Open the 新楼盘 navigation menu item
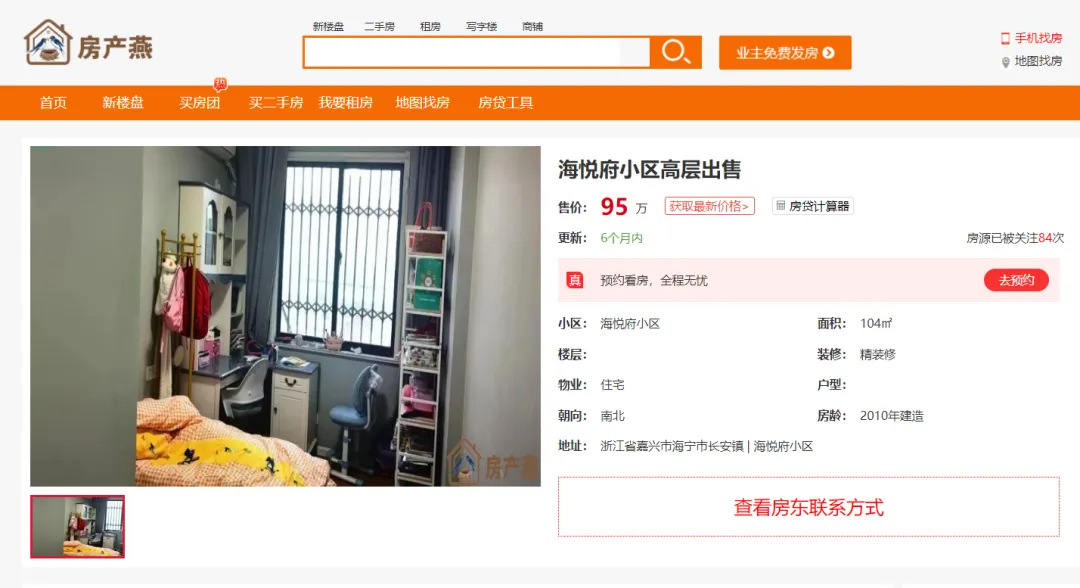 tap(123, 103)
